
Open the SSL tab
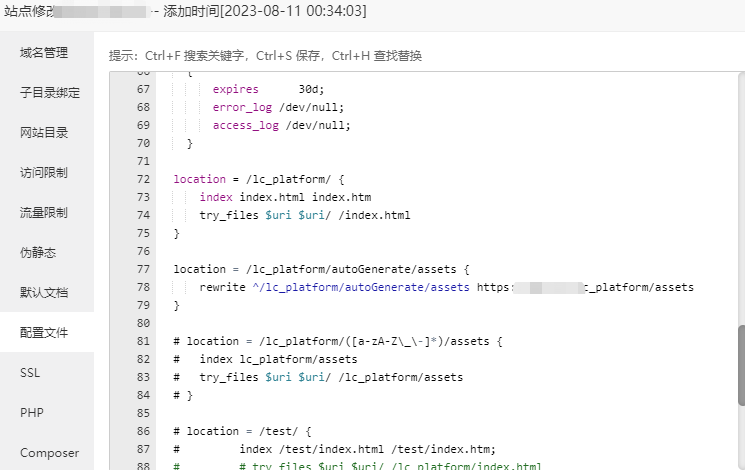click(x=30, y=373)
